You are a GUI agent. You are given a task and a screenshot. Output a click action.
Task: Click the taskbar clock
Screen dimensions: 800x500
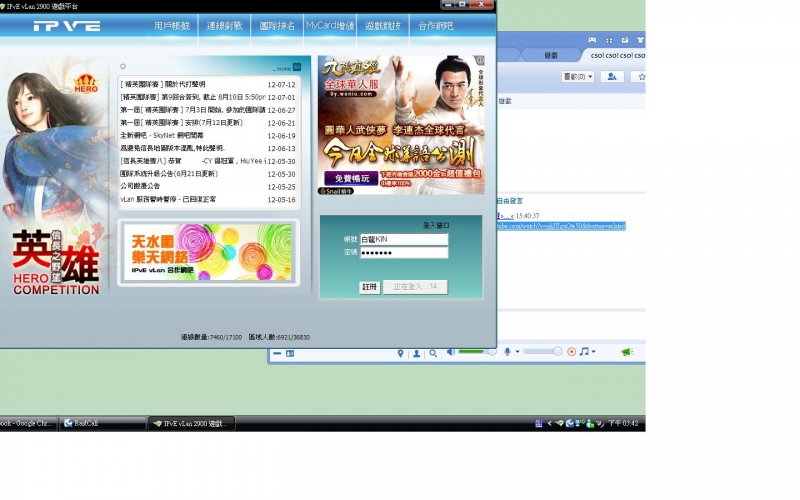(623, 423)
